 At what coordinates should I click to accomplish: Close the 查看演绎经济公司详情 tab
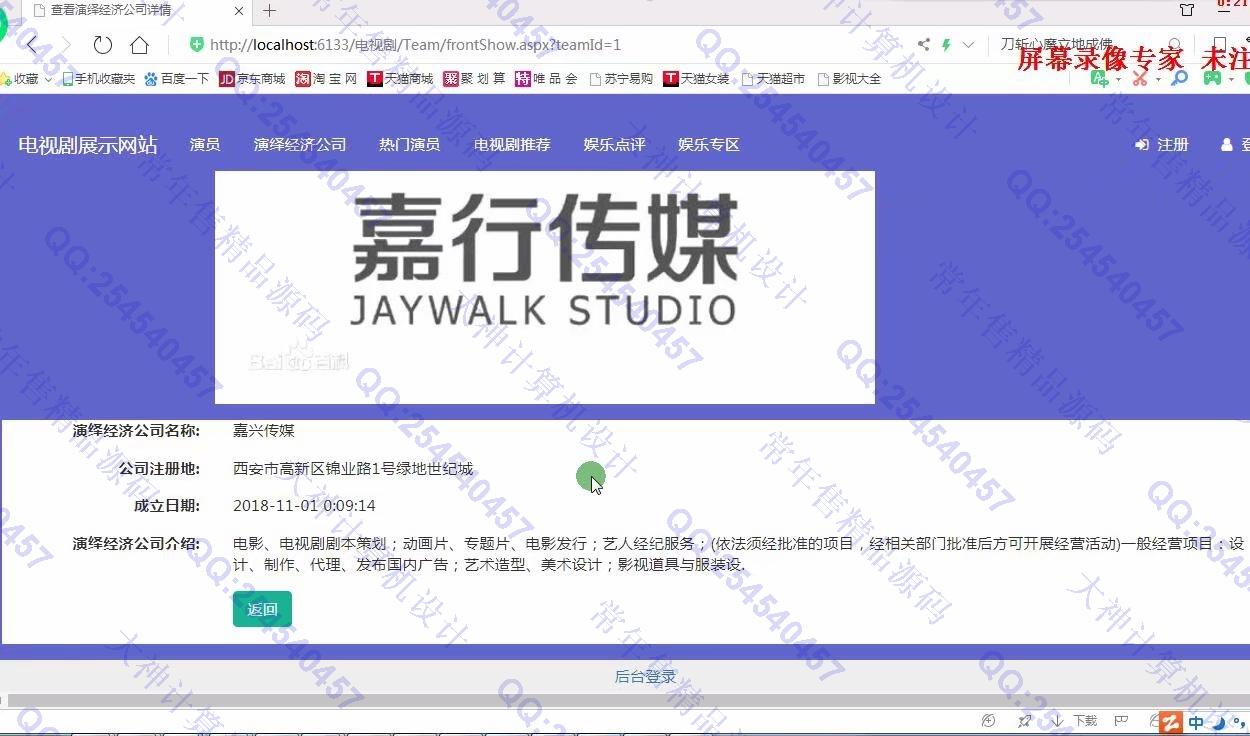[x=239, y=12]
